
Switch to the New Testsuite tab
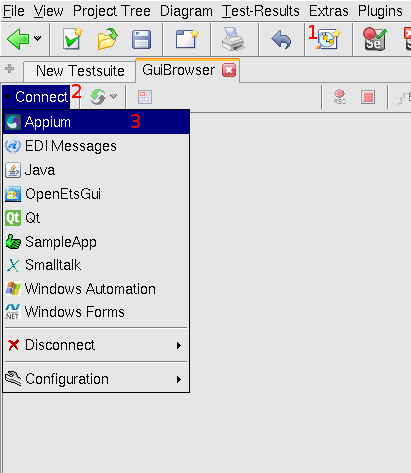(80, 71)
